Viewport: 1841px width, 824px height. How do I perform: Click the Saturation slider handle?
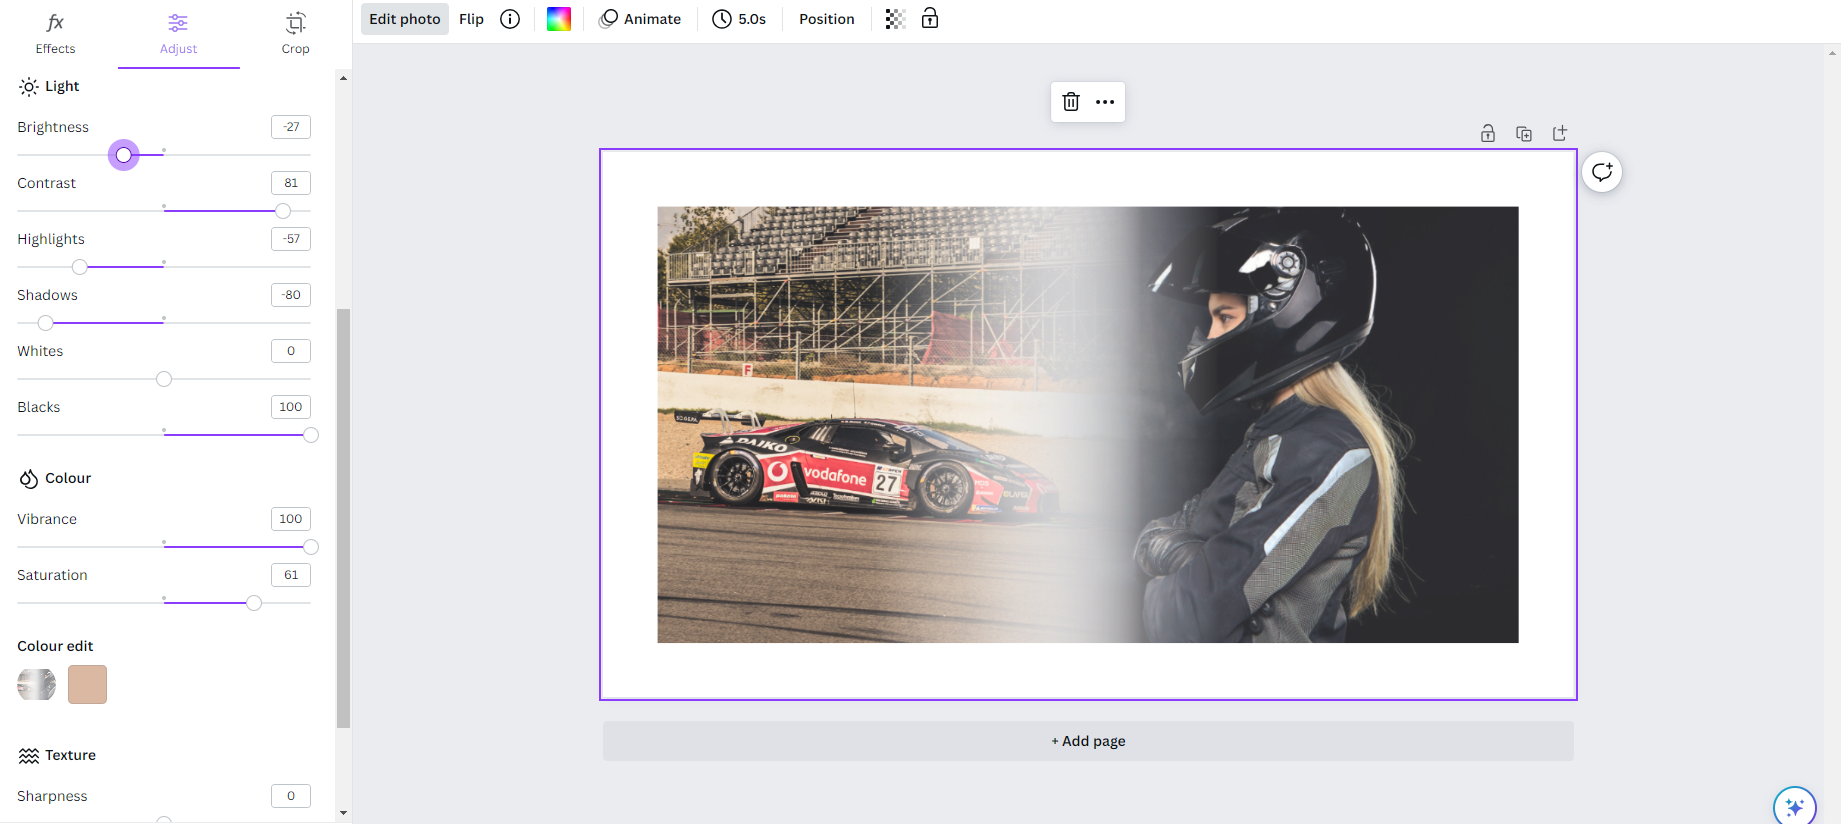[254, 603]
